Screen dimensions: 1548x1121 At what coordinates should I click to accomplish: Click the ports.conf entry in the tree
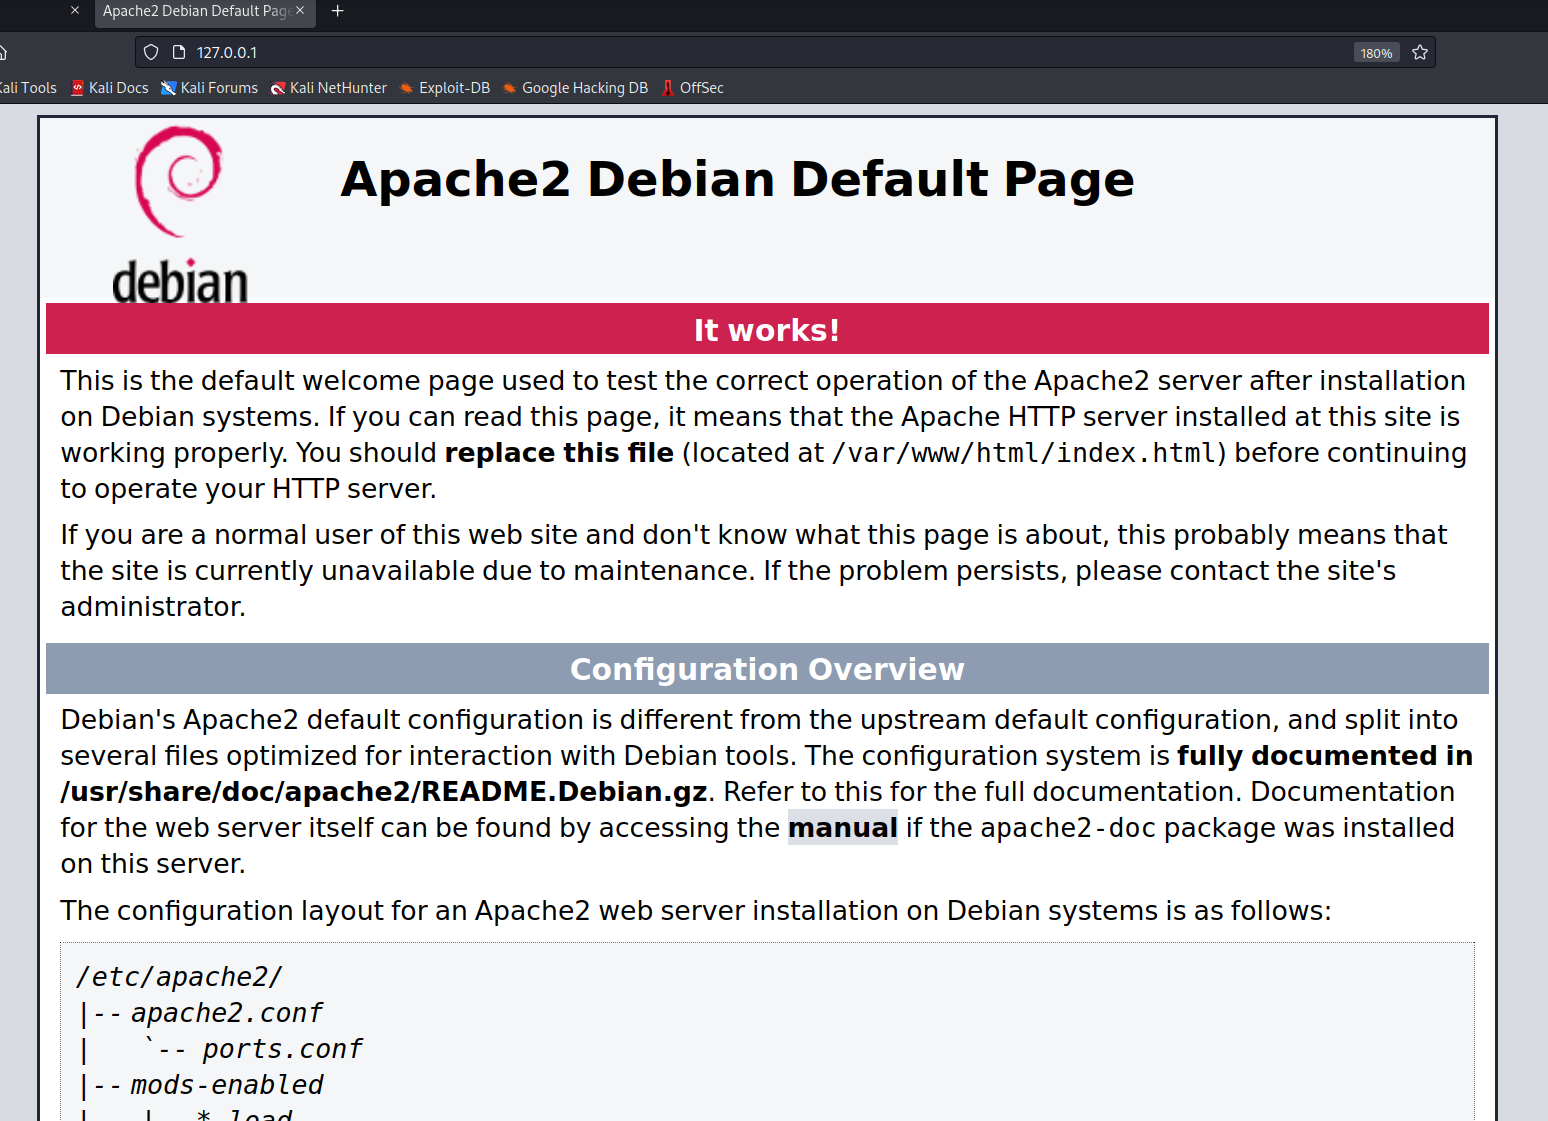[x=282, y=1049]
